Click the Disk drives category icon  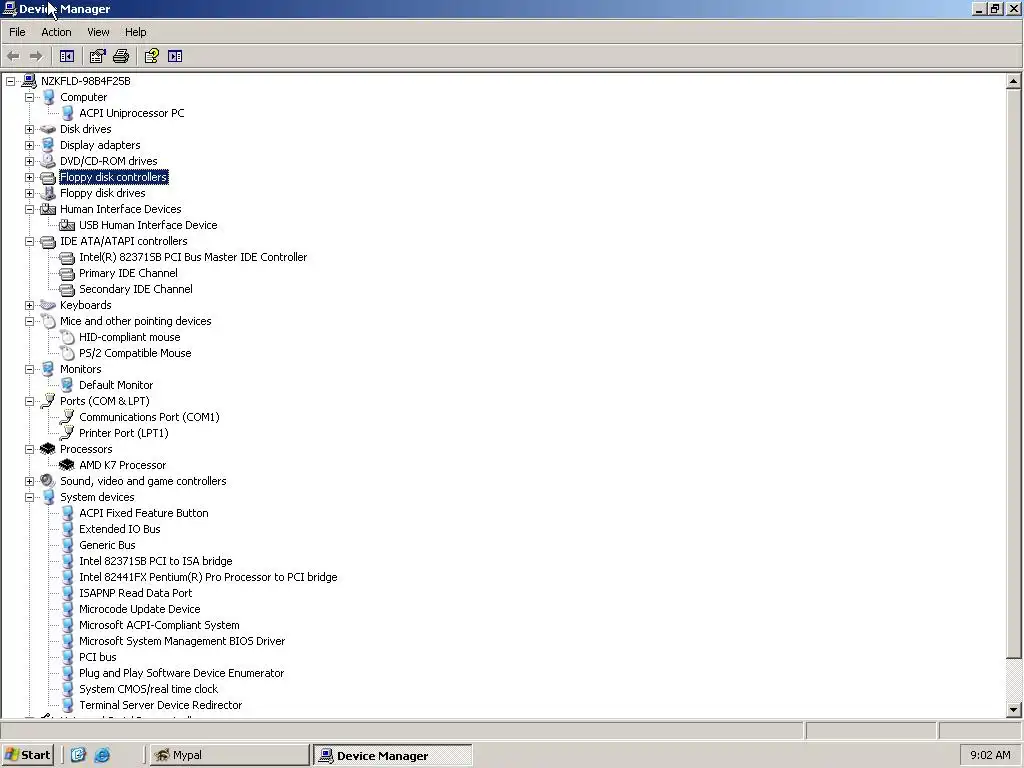pyautogui.click(x=48, y=129)
